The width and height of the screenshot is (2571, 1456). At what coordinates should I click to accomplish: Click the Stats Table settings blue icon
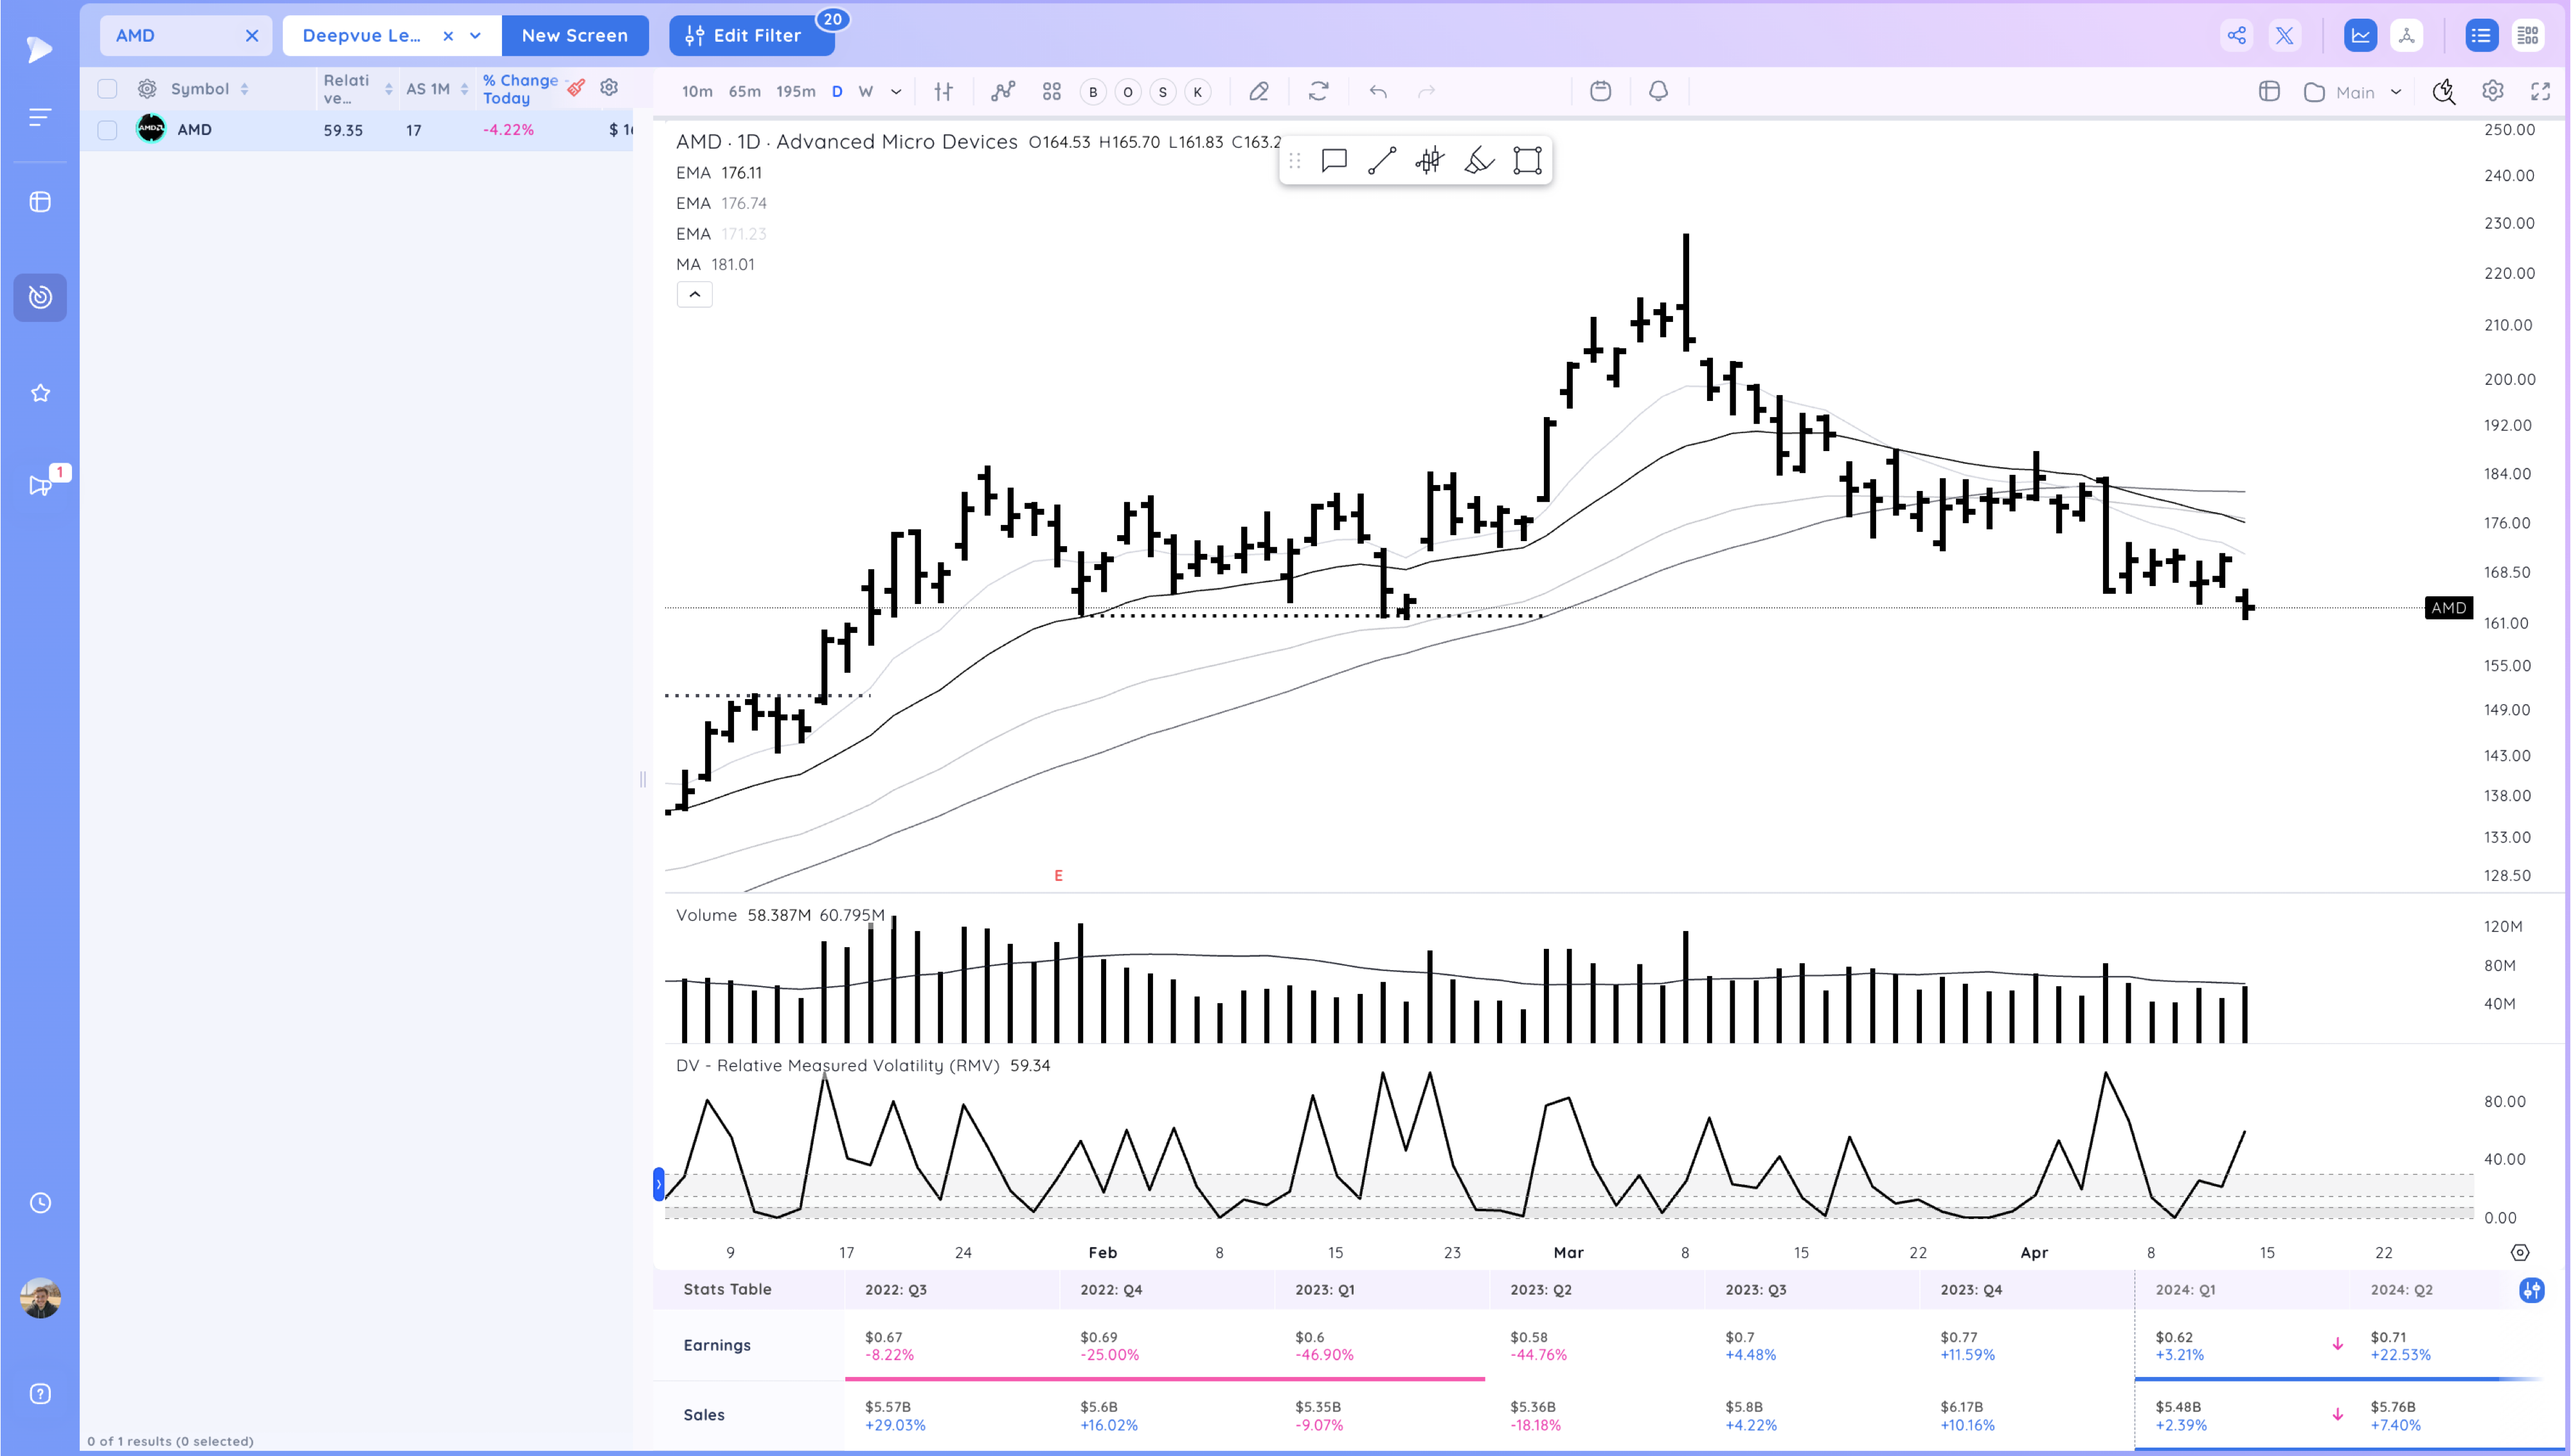[x=2531, y=1290]
